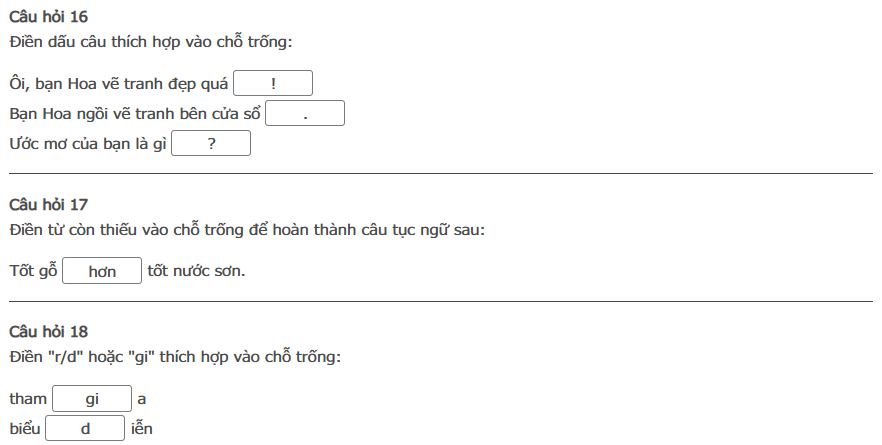This screenshot has height=445, width=882.
Task: Click the instruction about "r/d" hoặc "gi"
Action: tap(175, 356)
